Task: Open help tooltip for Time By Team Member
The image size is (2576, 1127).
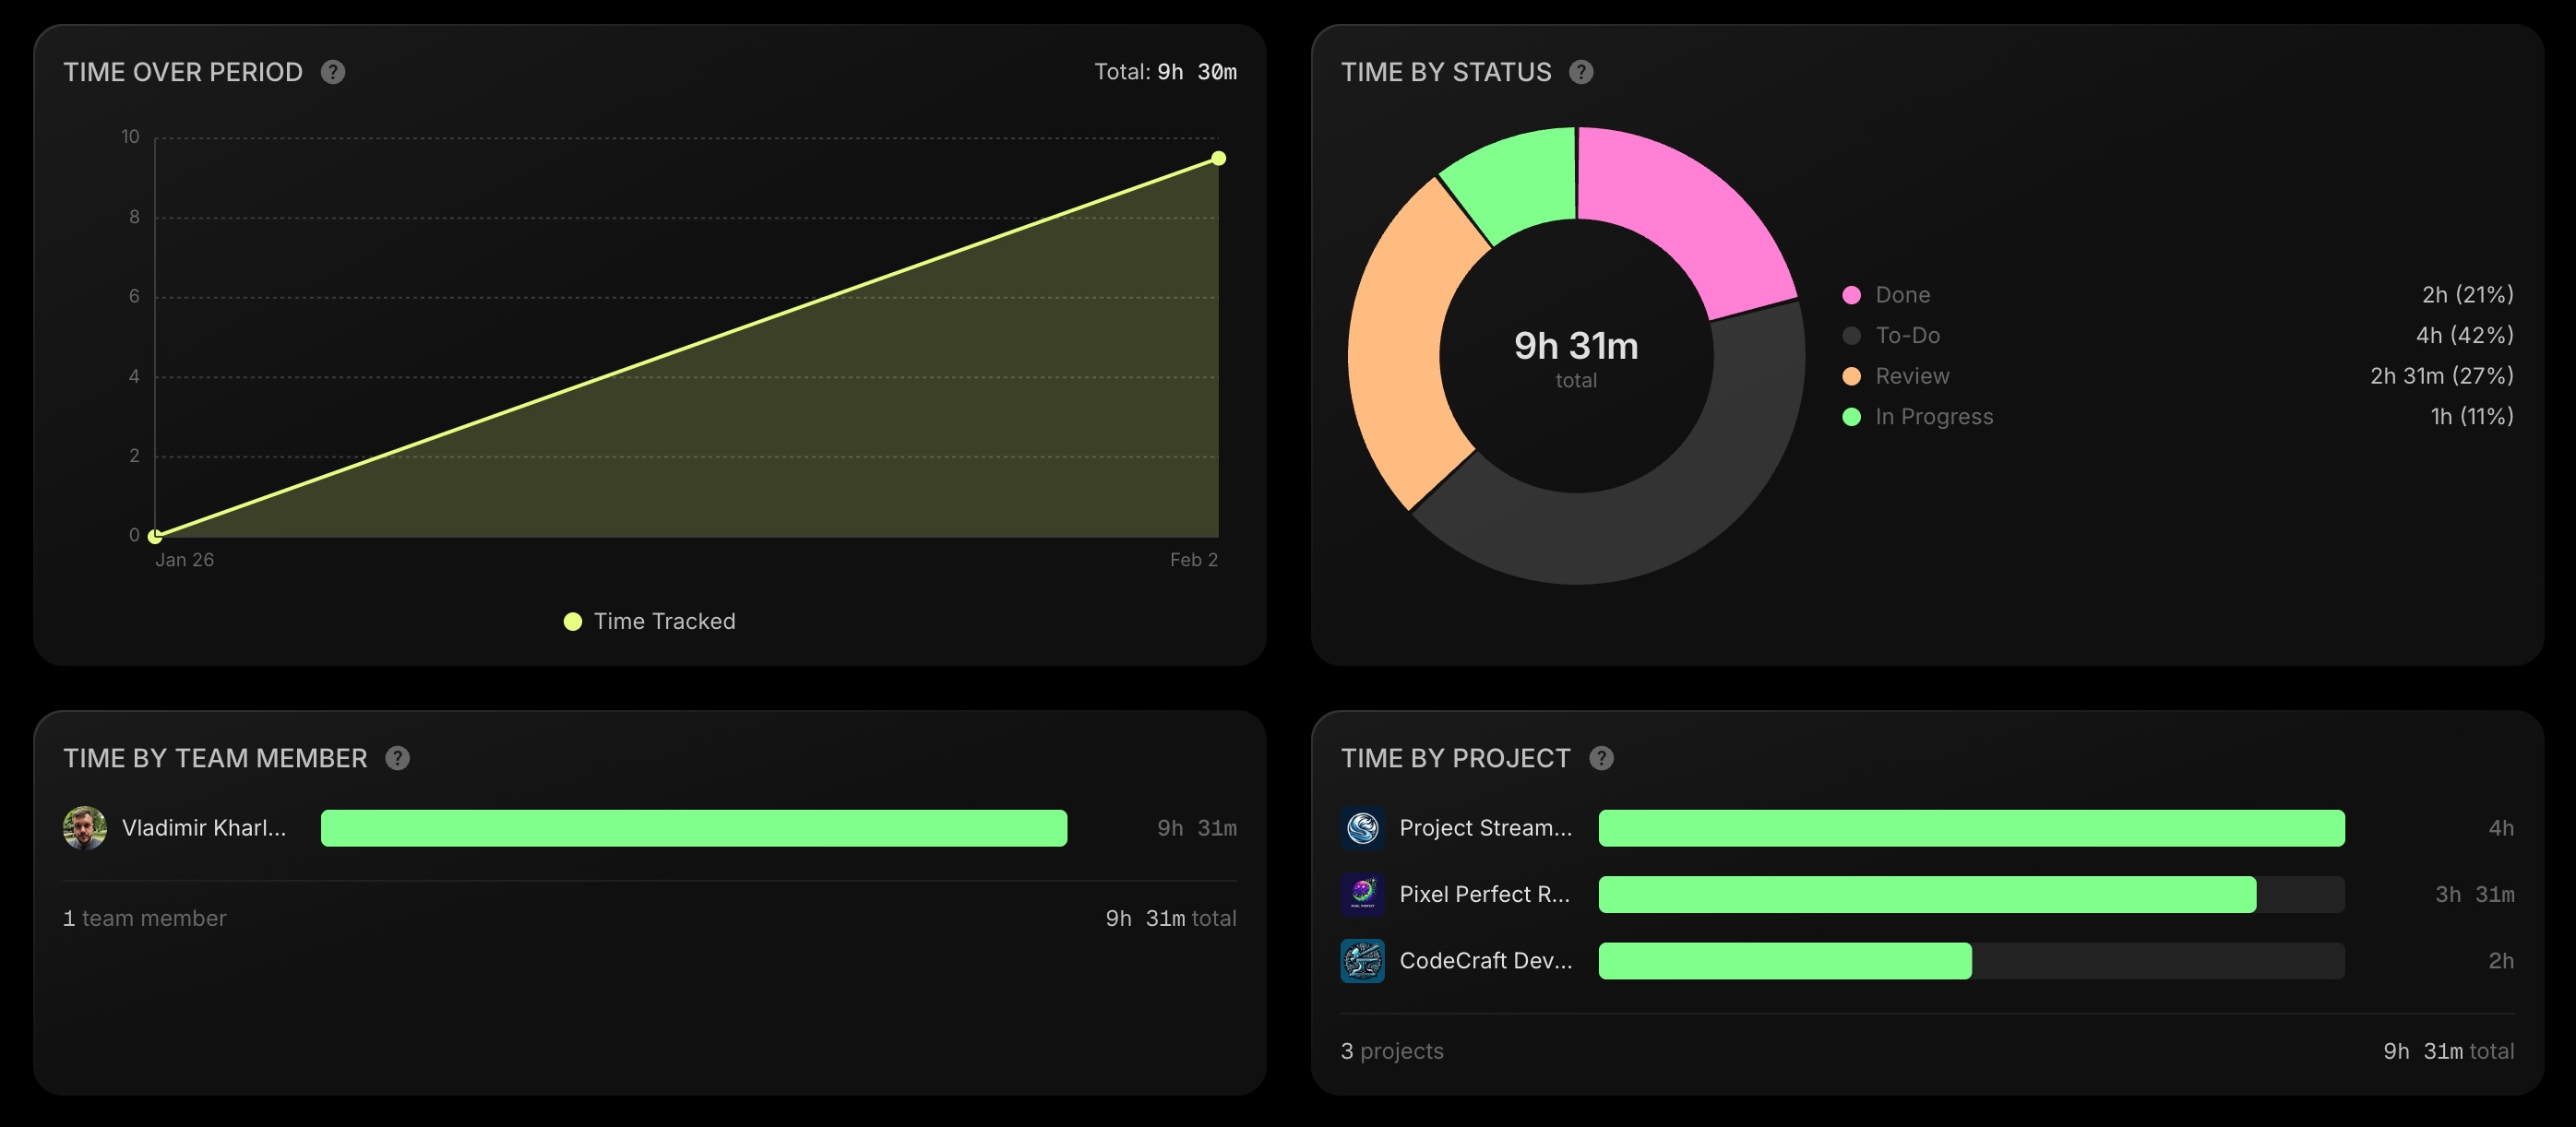Action: pyautogui.click(x=398, y=758)
